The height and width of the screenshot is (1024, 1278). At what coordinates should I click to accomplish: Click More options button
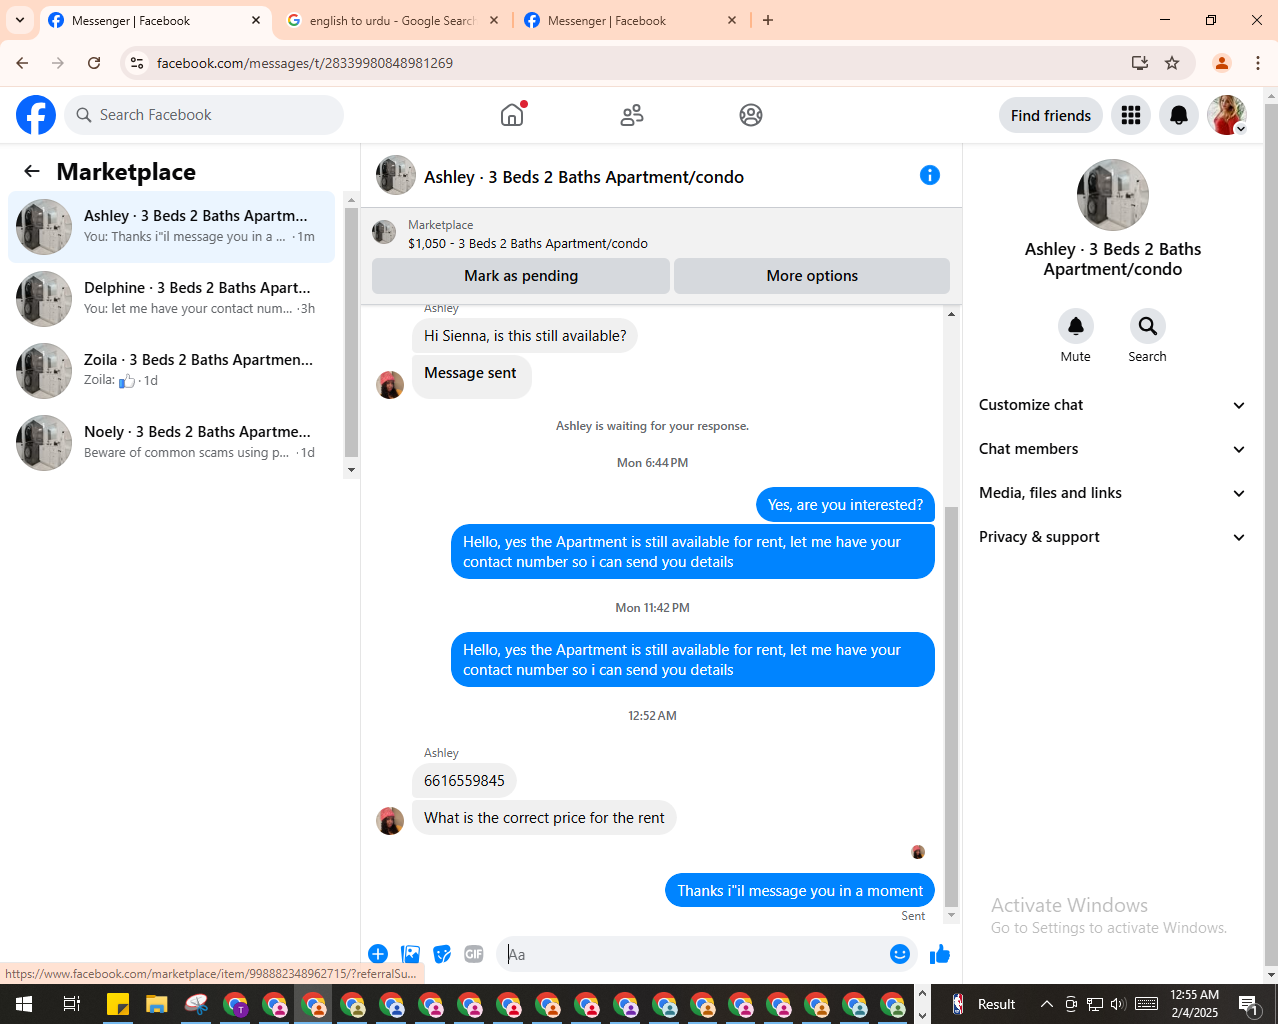[812, 276]
